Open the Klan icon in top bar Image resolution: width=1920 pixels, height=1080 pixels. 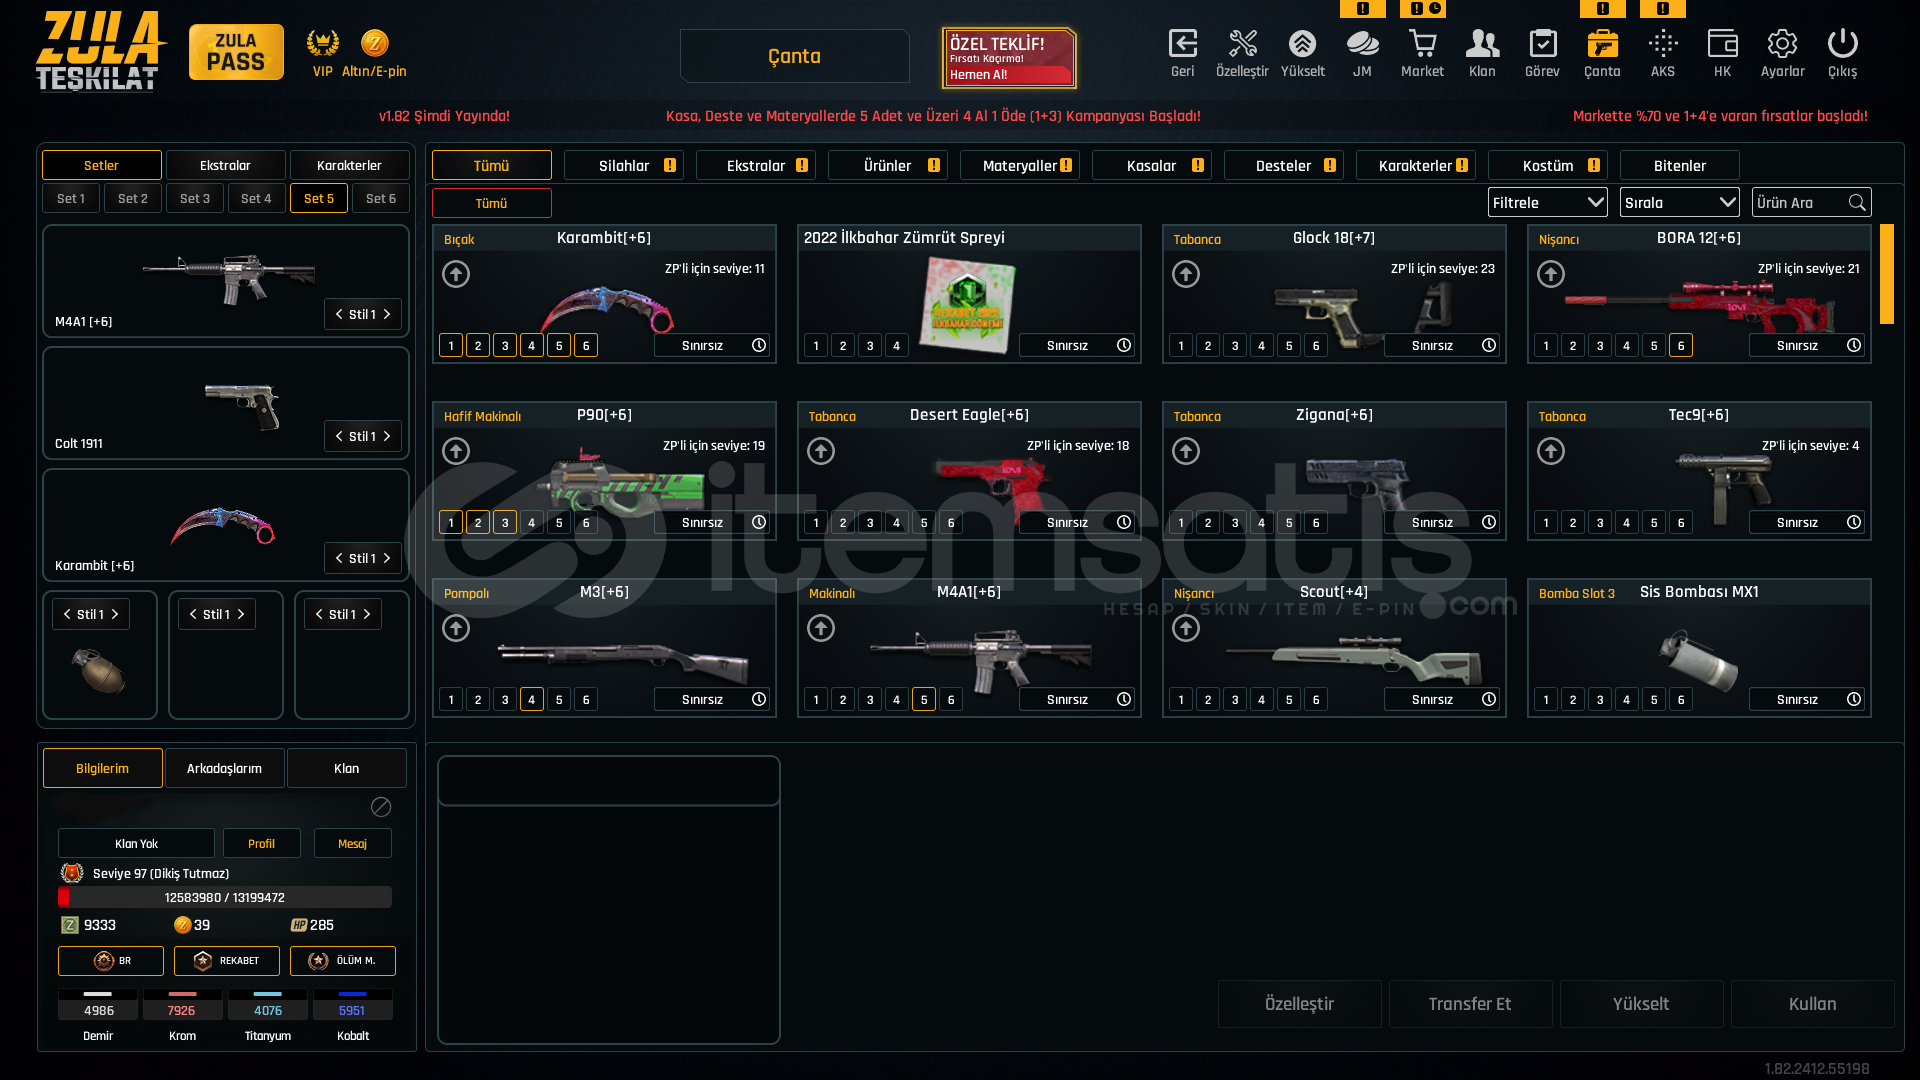[1482, 45]
